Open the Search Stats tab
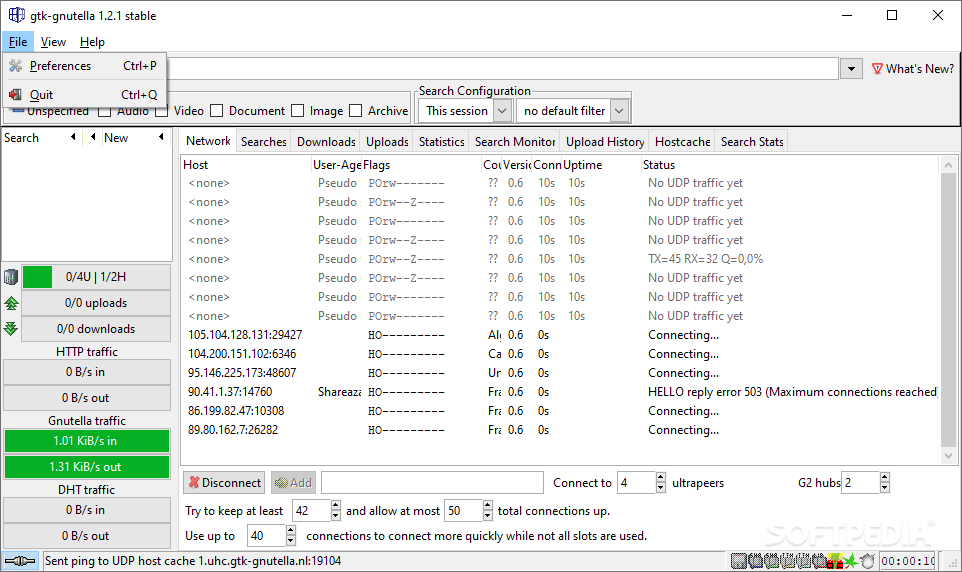Viewport: 962px width, 572px height. 752,142
